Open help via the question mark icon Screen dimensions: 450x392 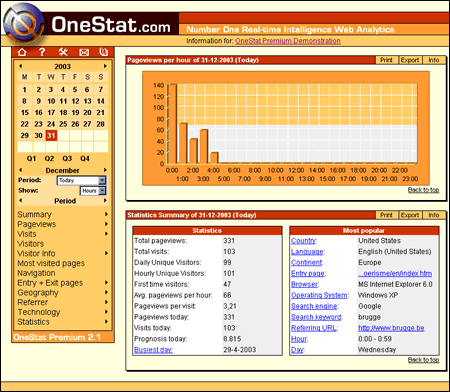pos(42,52)
